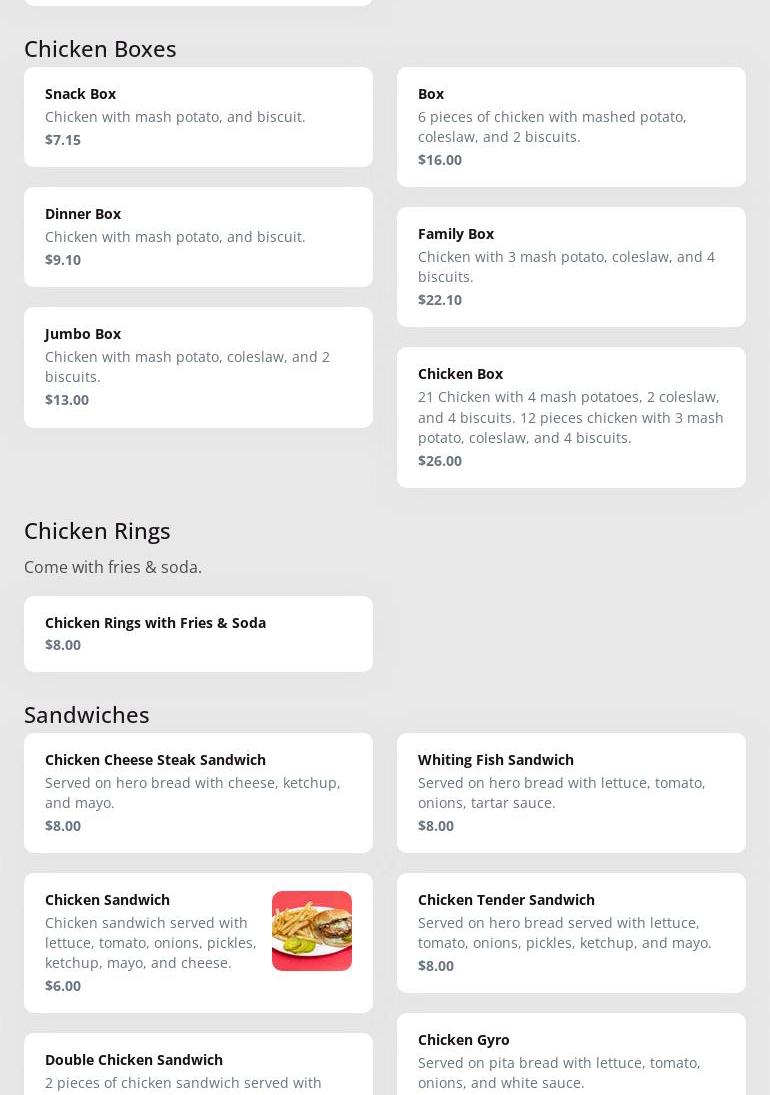Image resolution: width=770 pixels, height=1095 pixels.
Task: Select the Dinner Box item
Action: (x=198, y=236)
